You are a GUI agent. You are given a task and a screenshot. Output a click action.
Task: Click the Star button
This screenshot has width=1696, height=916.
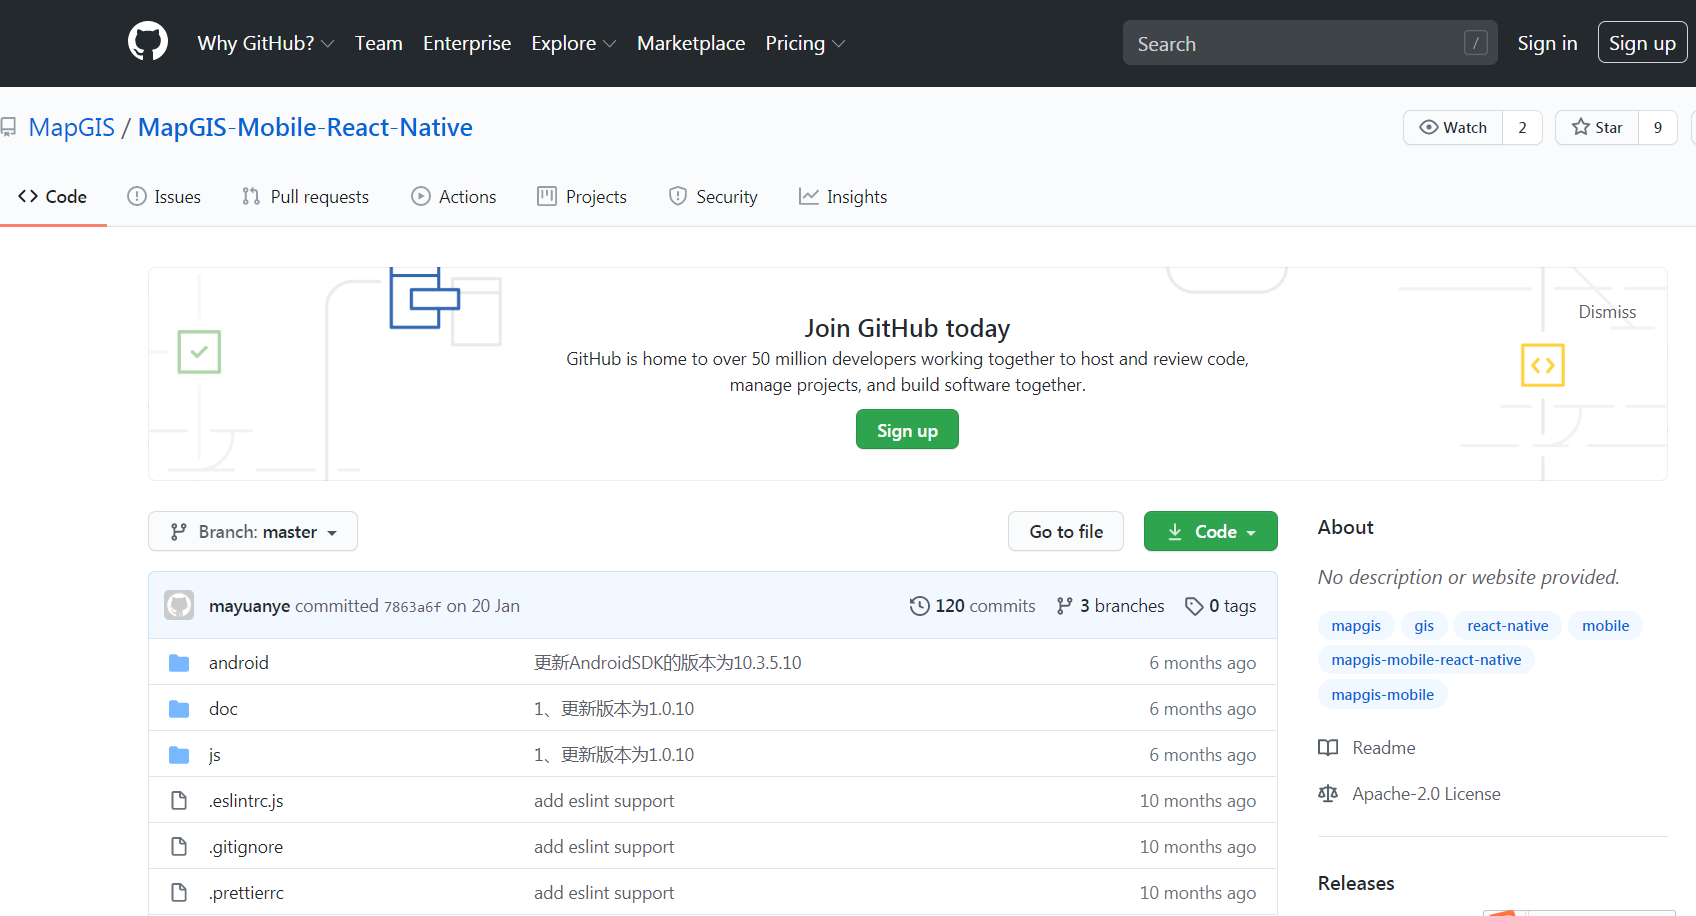pyautogui.click(x=1597, y=127)
